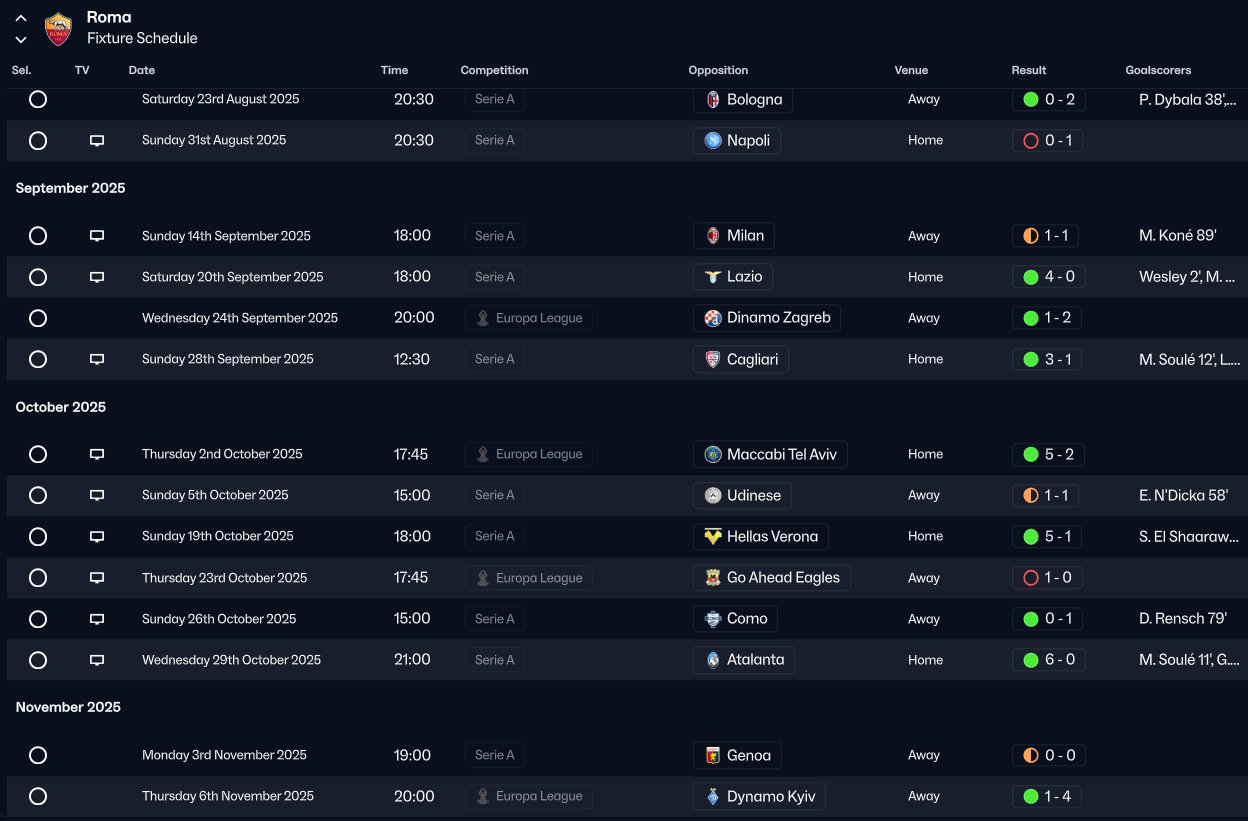Click the Genoa club badge icon
This screenshot has width=1248, height=821.
713,756
